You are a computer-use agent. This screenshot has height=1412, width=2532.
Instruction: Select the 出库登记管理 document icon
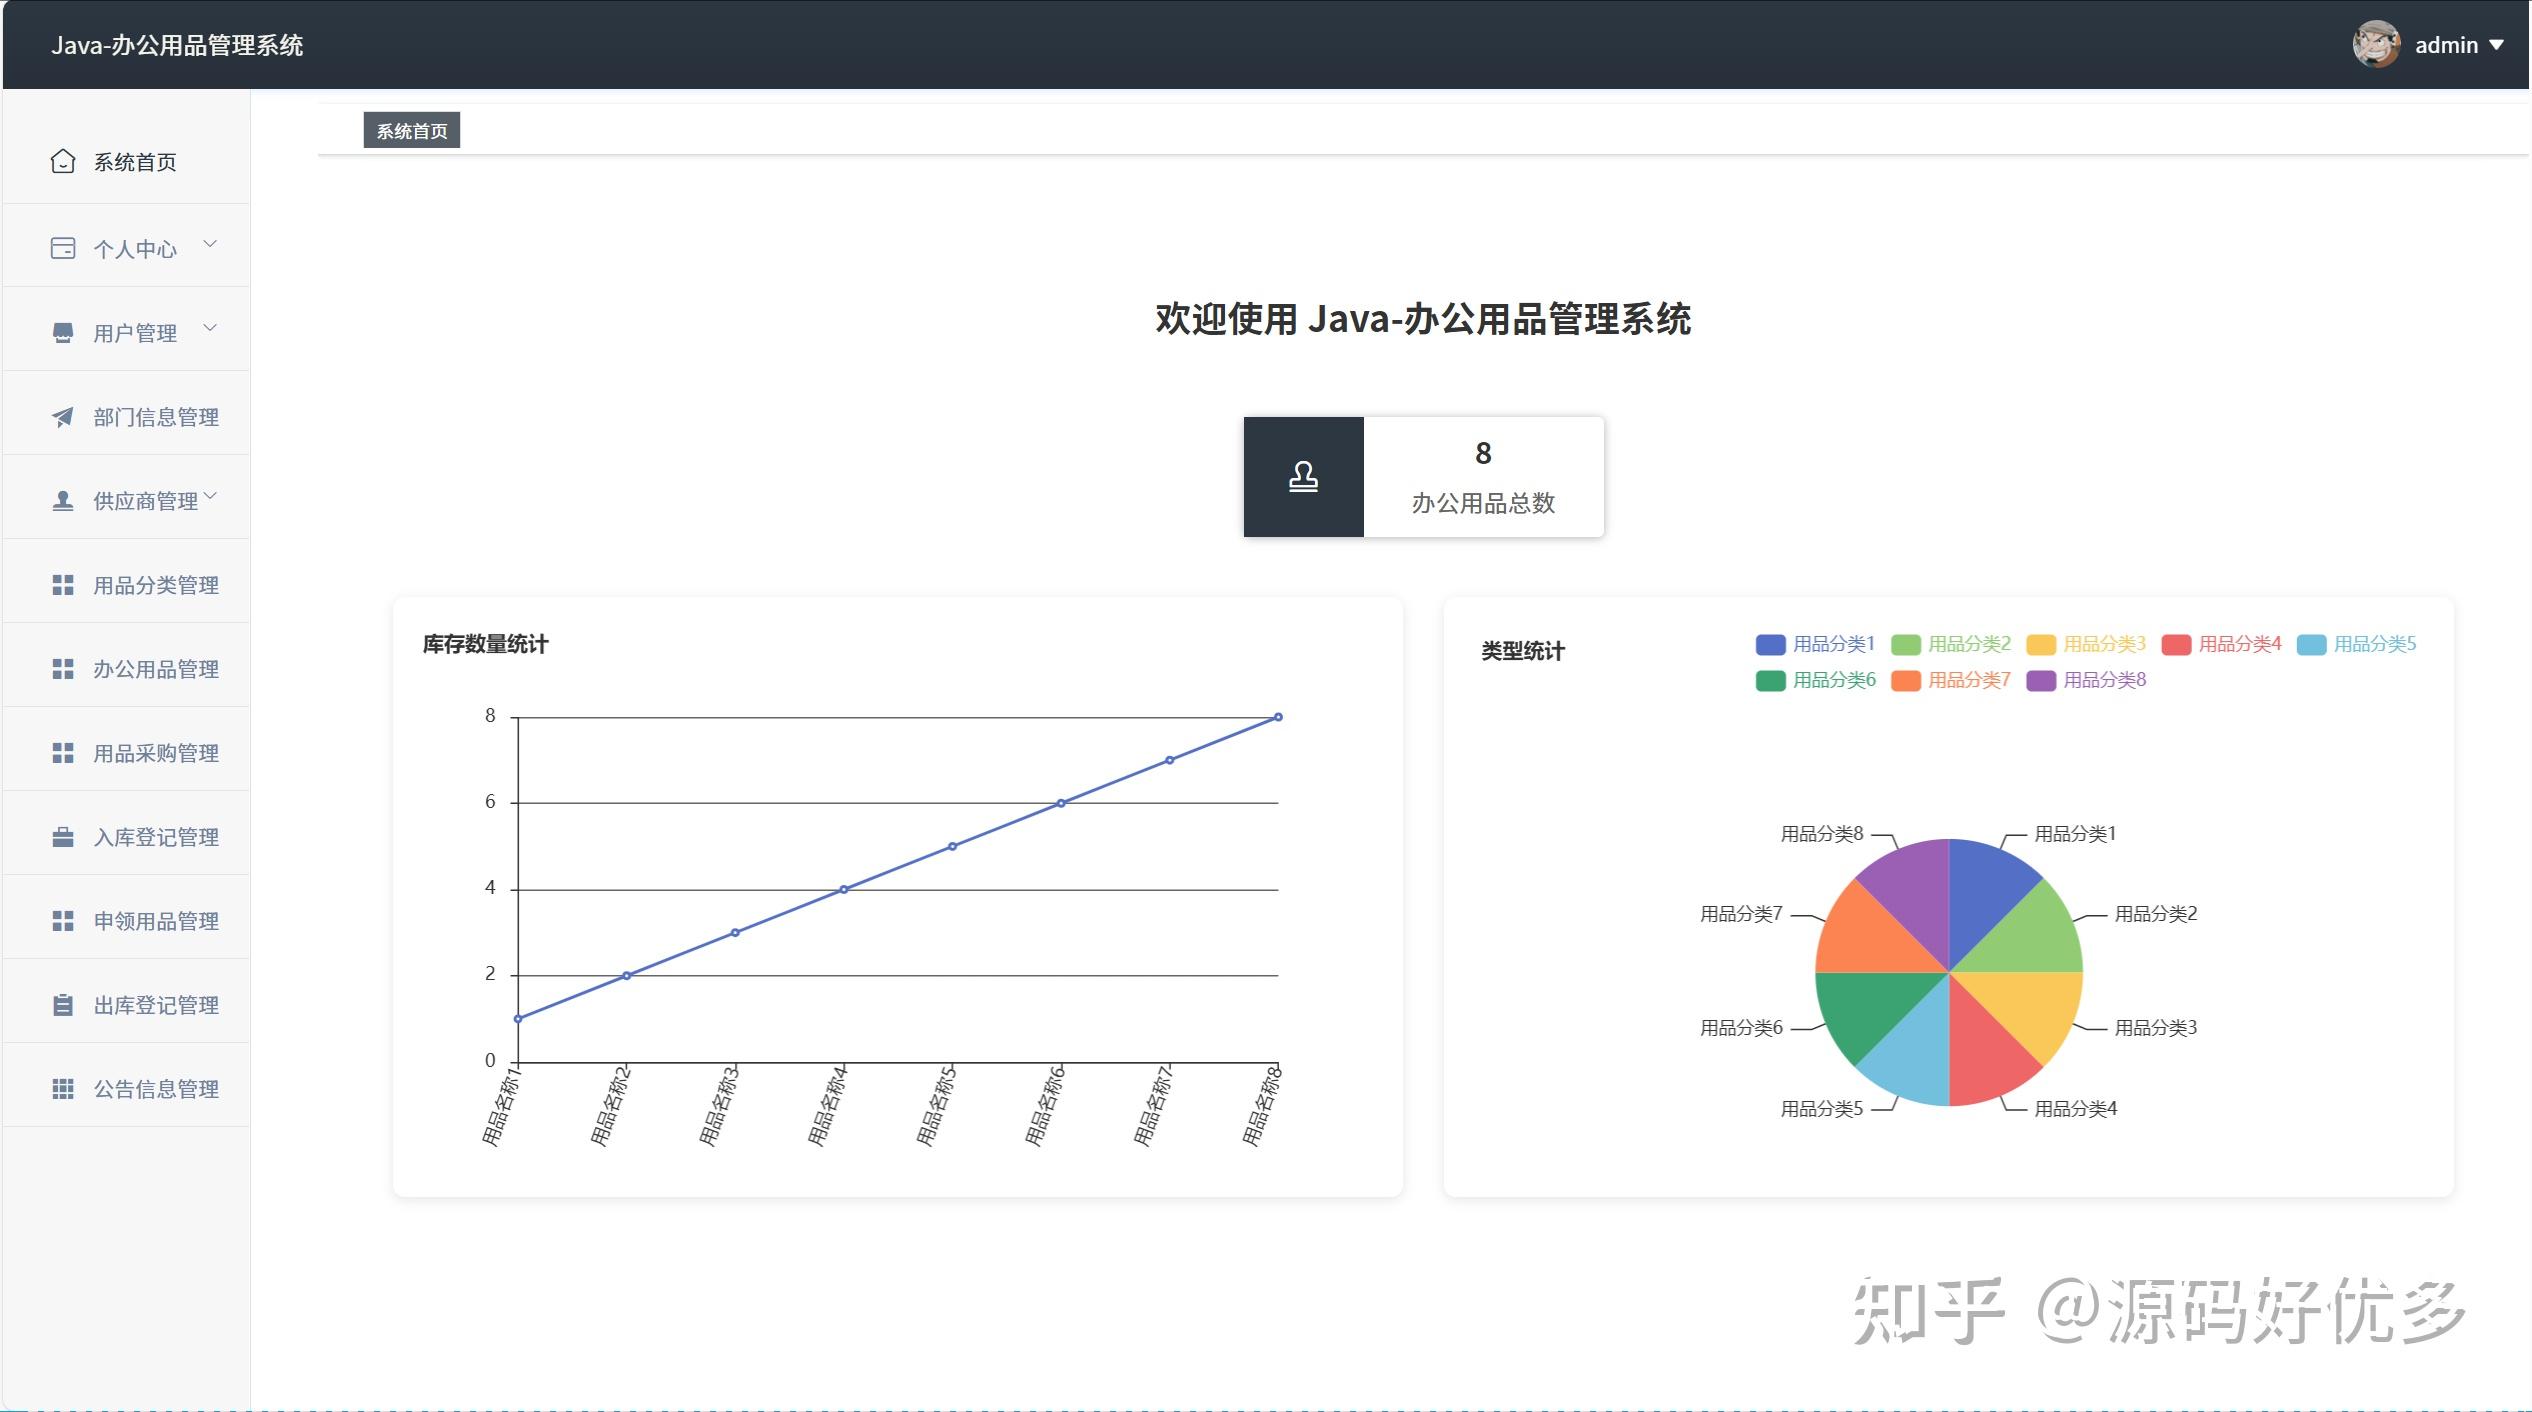[x=63, y=1004]
